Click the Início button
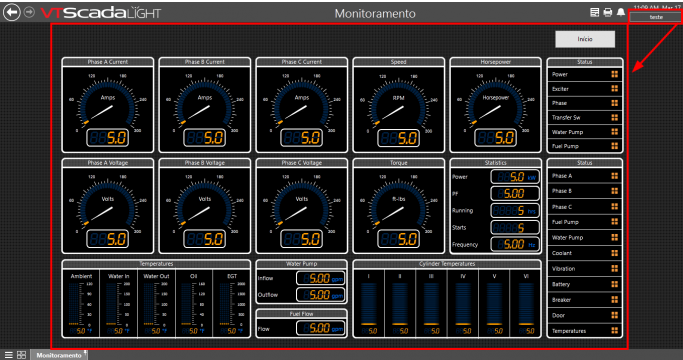This screenshot has width=683, height=360. (585, 39)
